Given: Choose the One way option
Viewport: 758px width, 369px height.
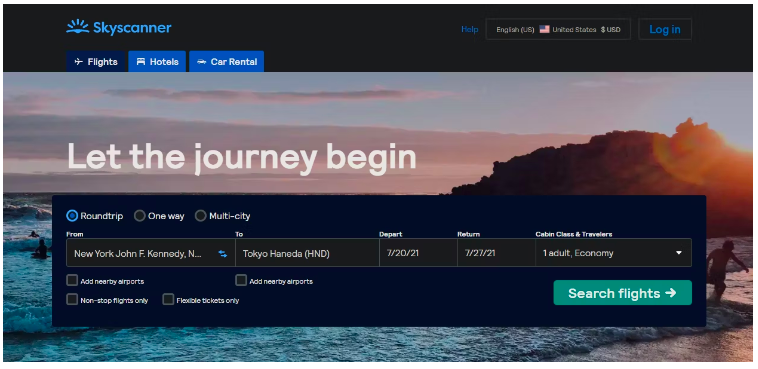Looking at the screenshot, I should click(x=140, y=216).
